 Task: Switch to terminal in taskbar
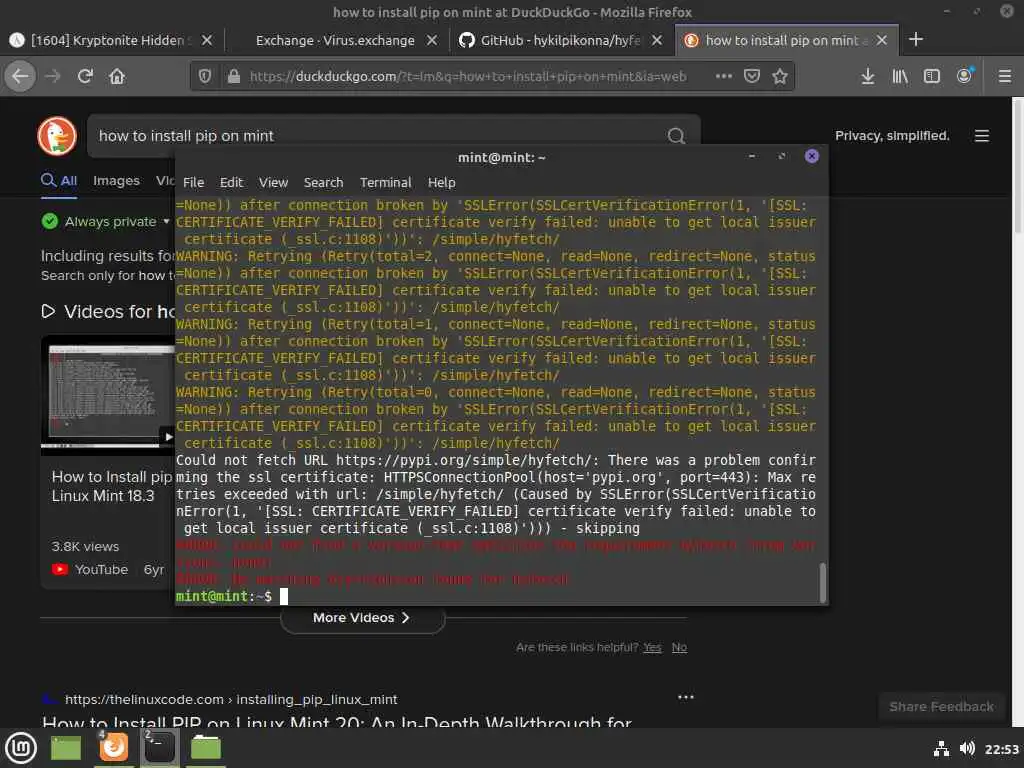coord(160,748)
